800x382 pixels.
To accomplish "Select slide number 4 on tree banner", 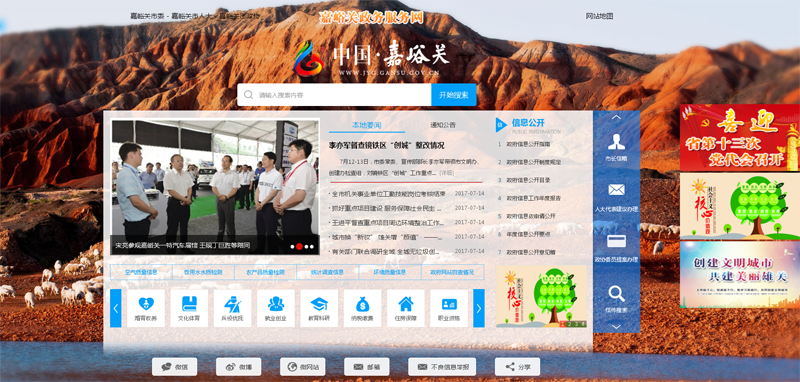I will click(583, 324).
